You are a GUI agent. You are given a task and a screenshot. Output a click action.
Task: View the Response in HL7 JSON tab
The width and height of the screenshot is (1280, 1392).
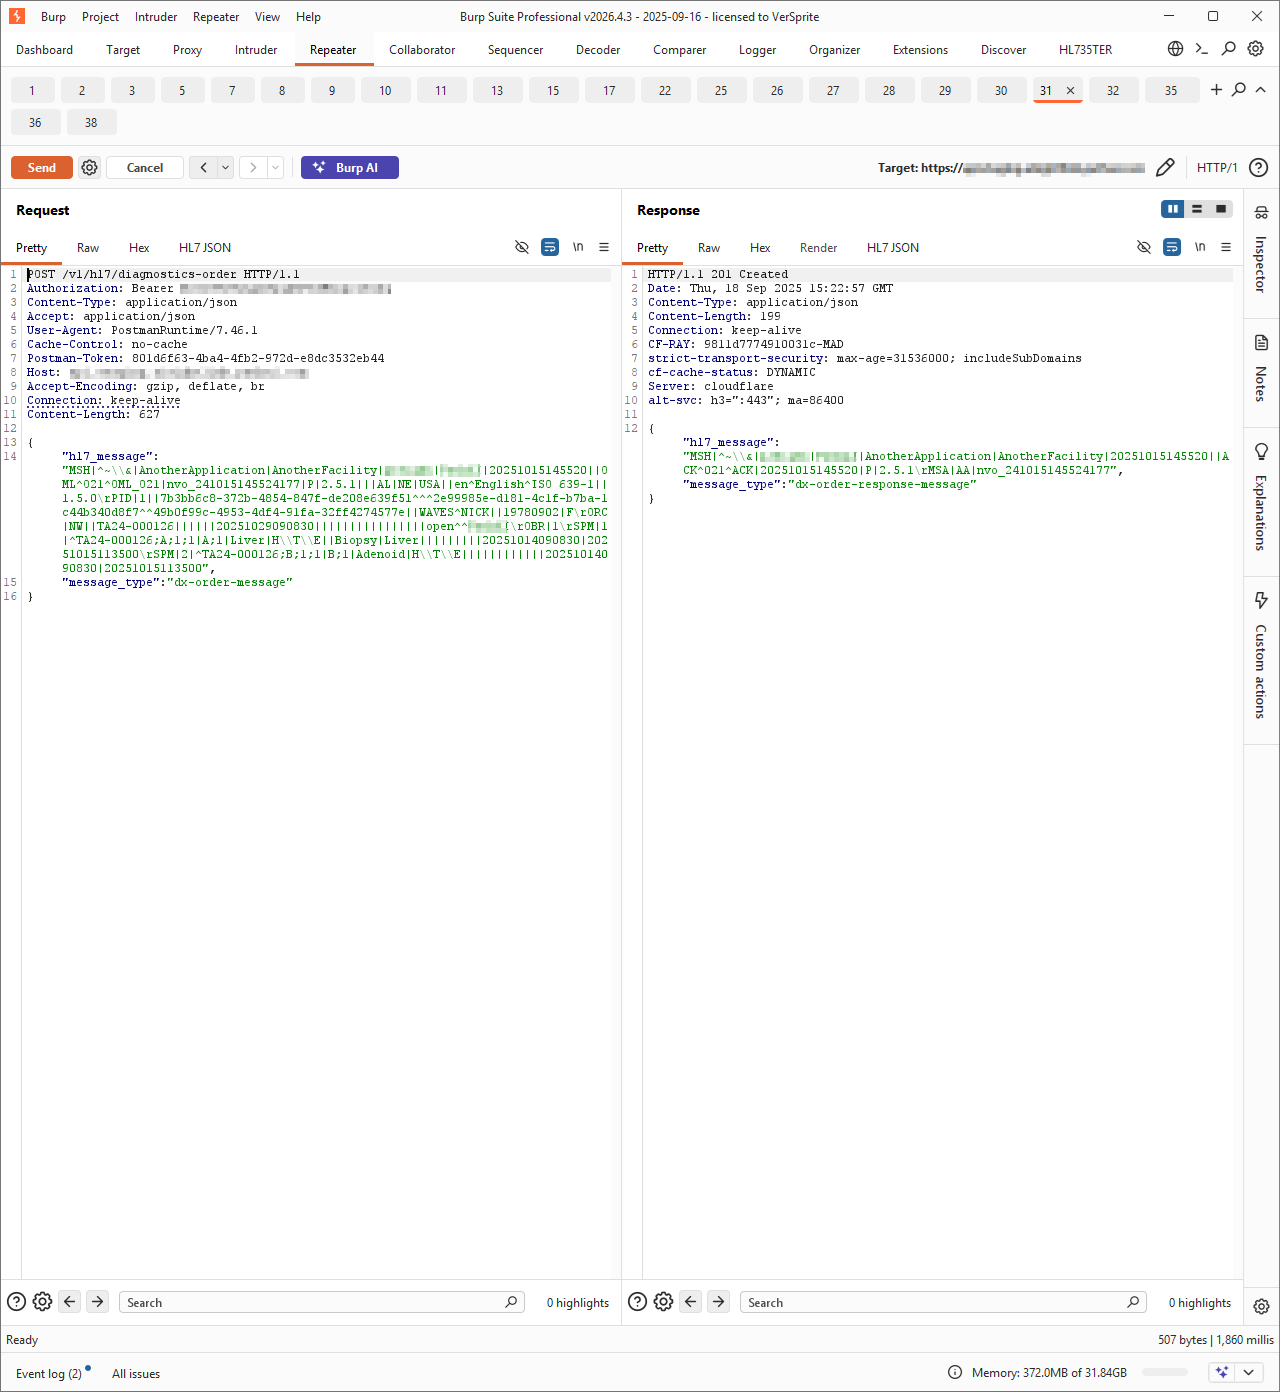(893, 248)
